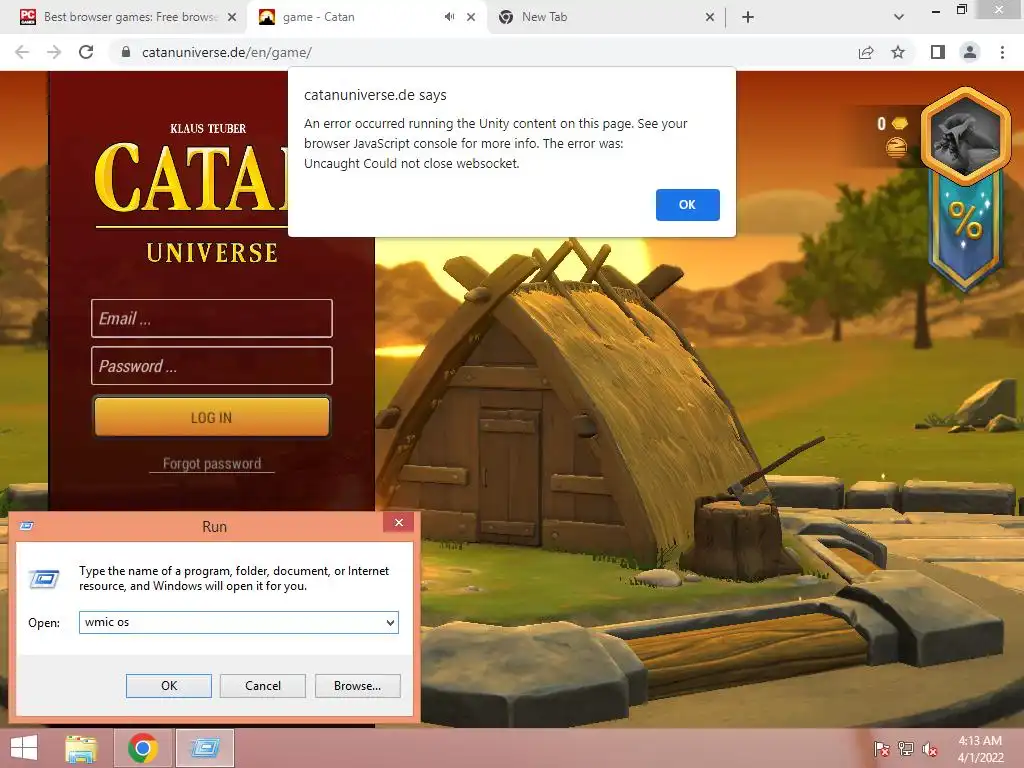Click the network tray icon
Viewport: 1024px width, 768px height.
[906, 749]
